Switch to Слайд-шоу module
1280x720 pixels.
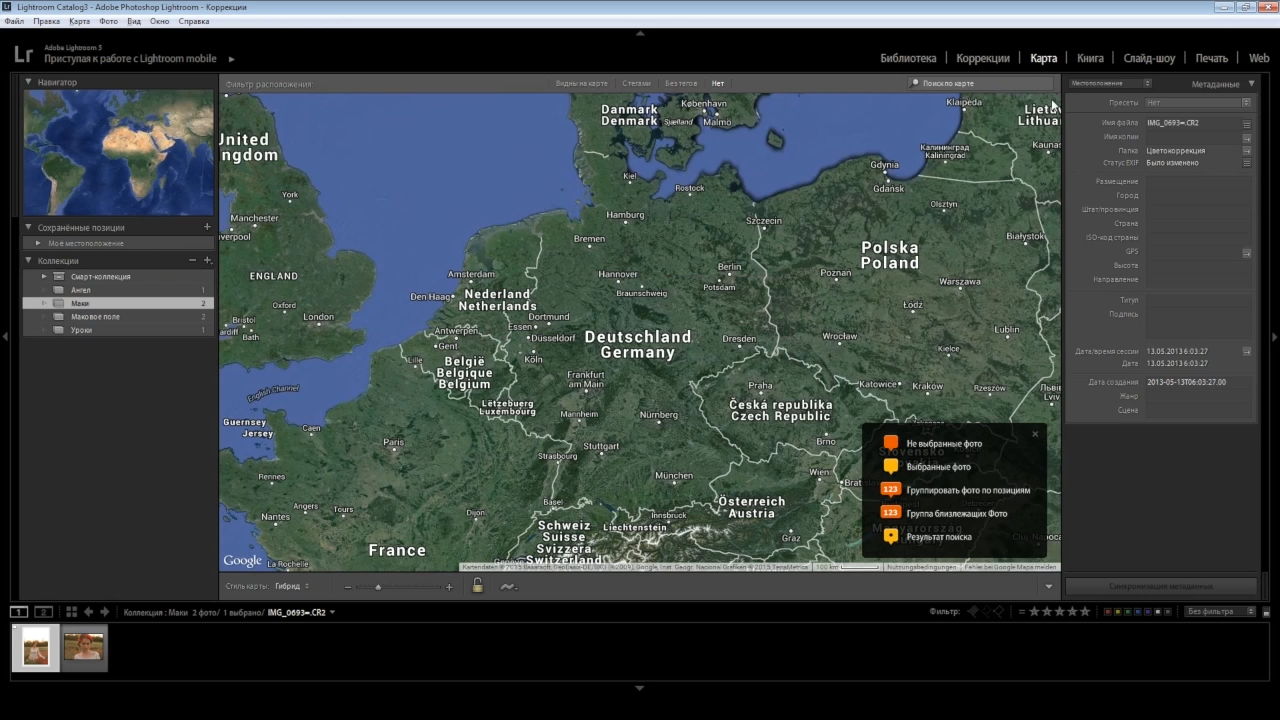click(1149, 58)
